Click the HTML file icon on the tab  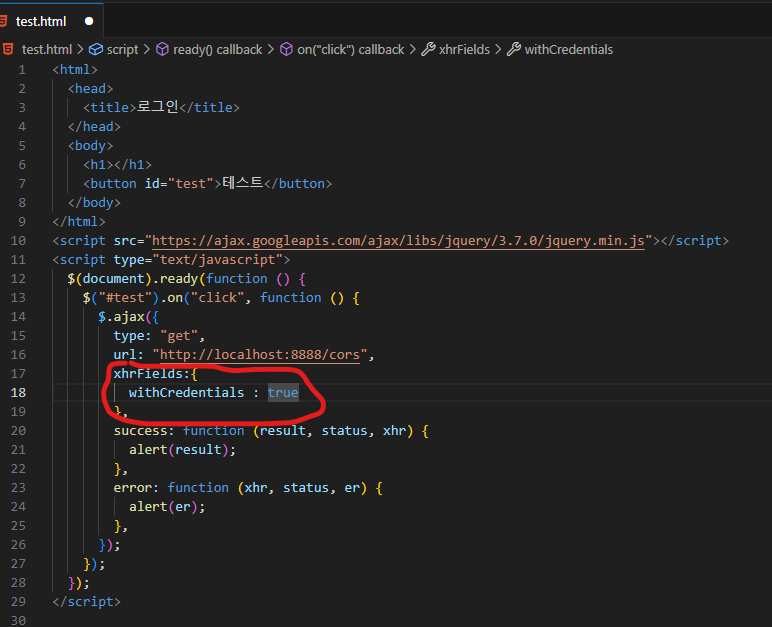[x=3, y=21]
